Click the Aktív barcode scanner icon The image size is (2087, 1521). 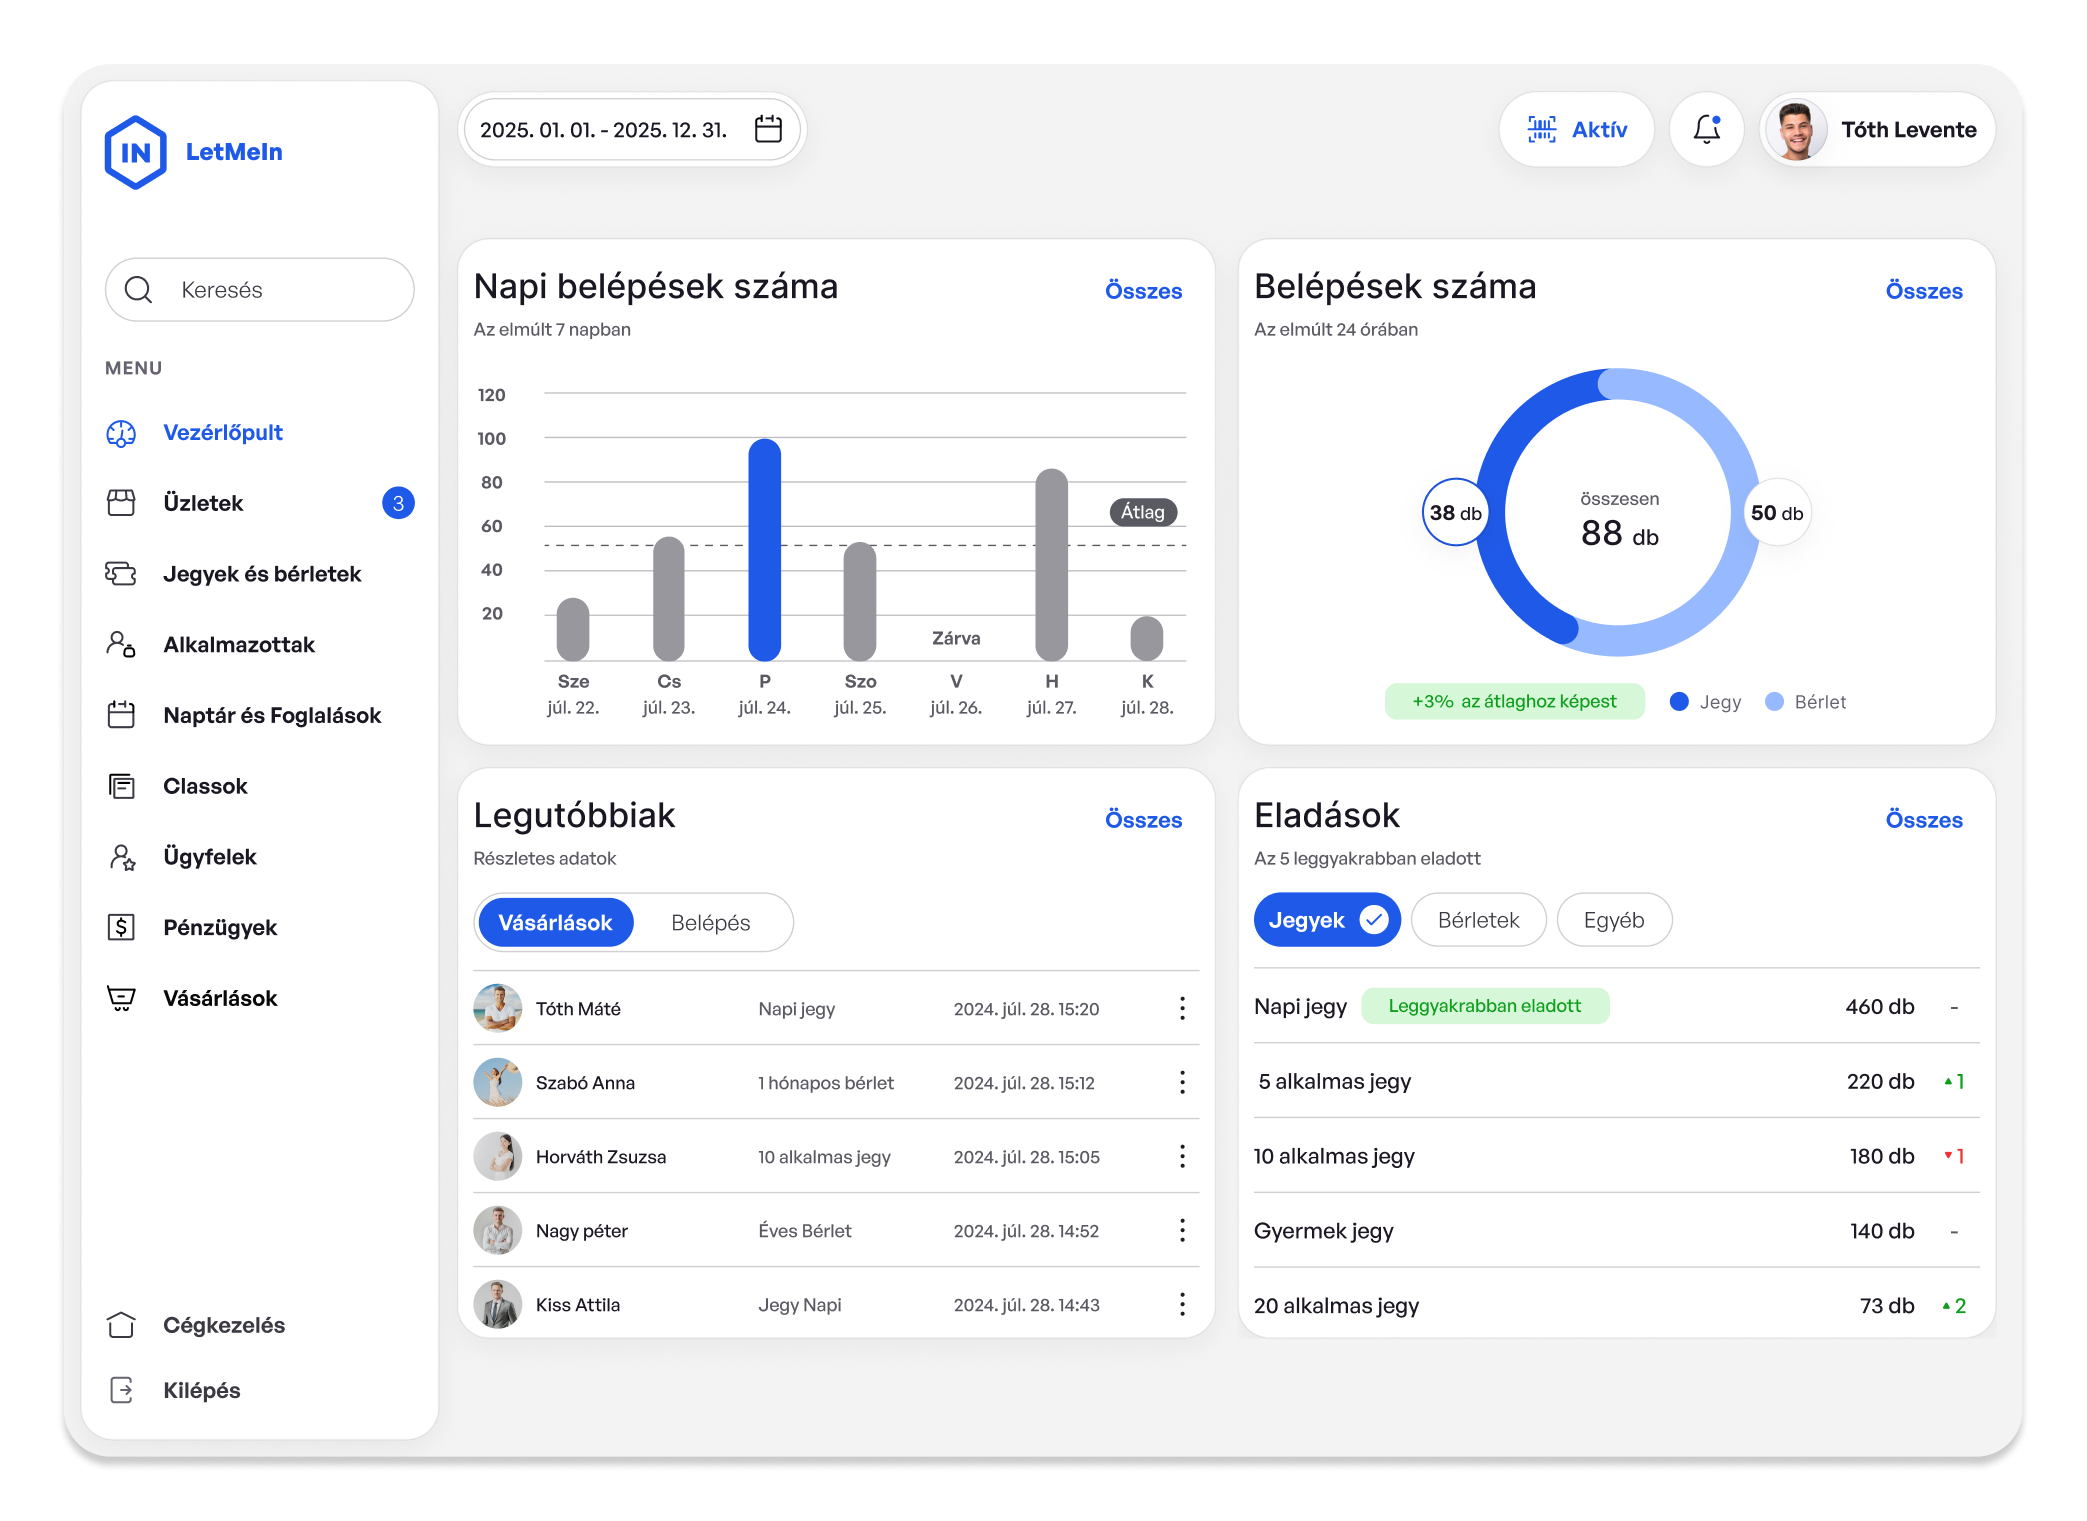(x=1542, y=129)
